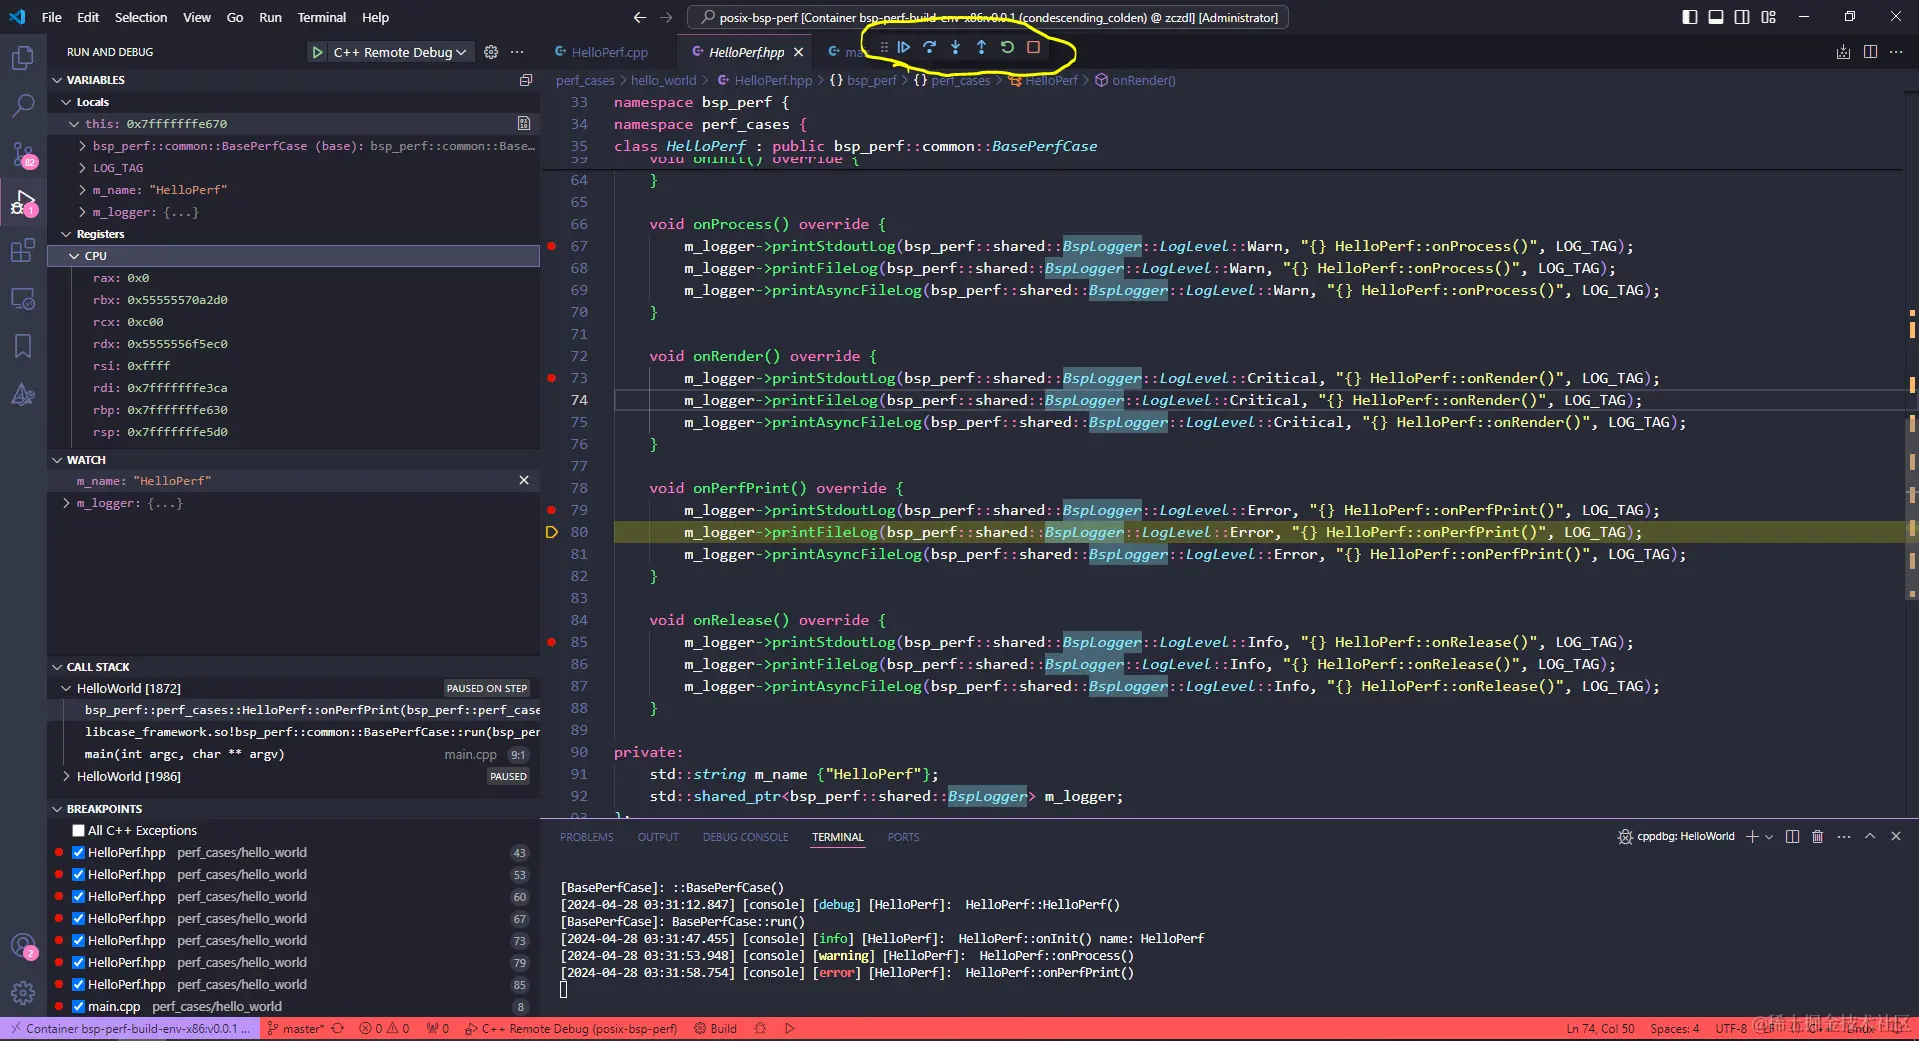Disable the HelloPerf.hpp breakpoint at line 73
Image resolution: width=1919 pixels, height=1041 pixels.
click(78, 940)
